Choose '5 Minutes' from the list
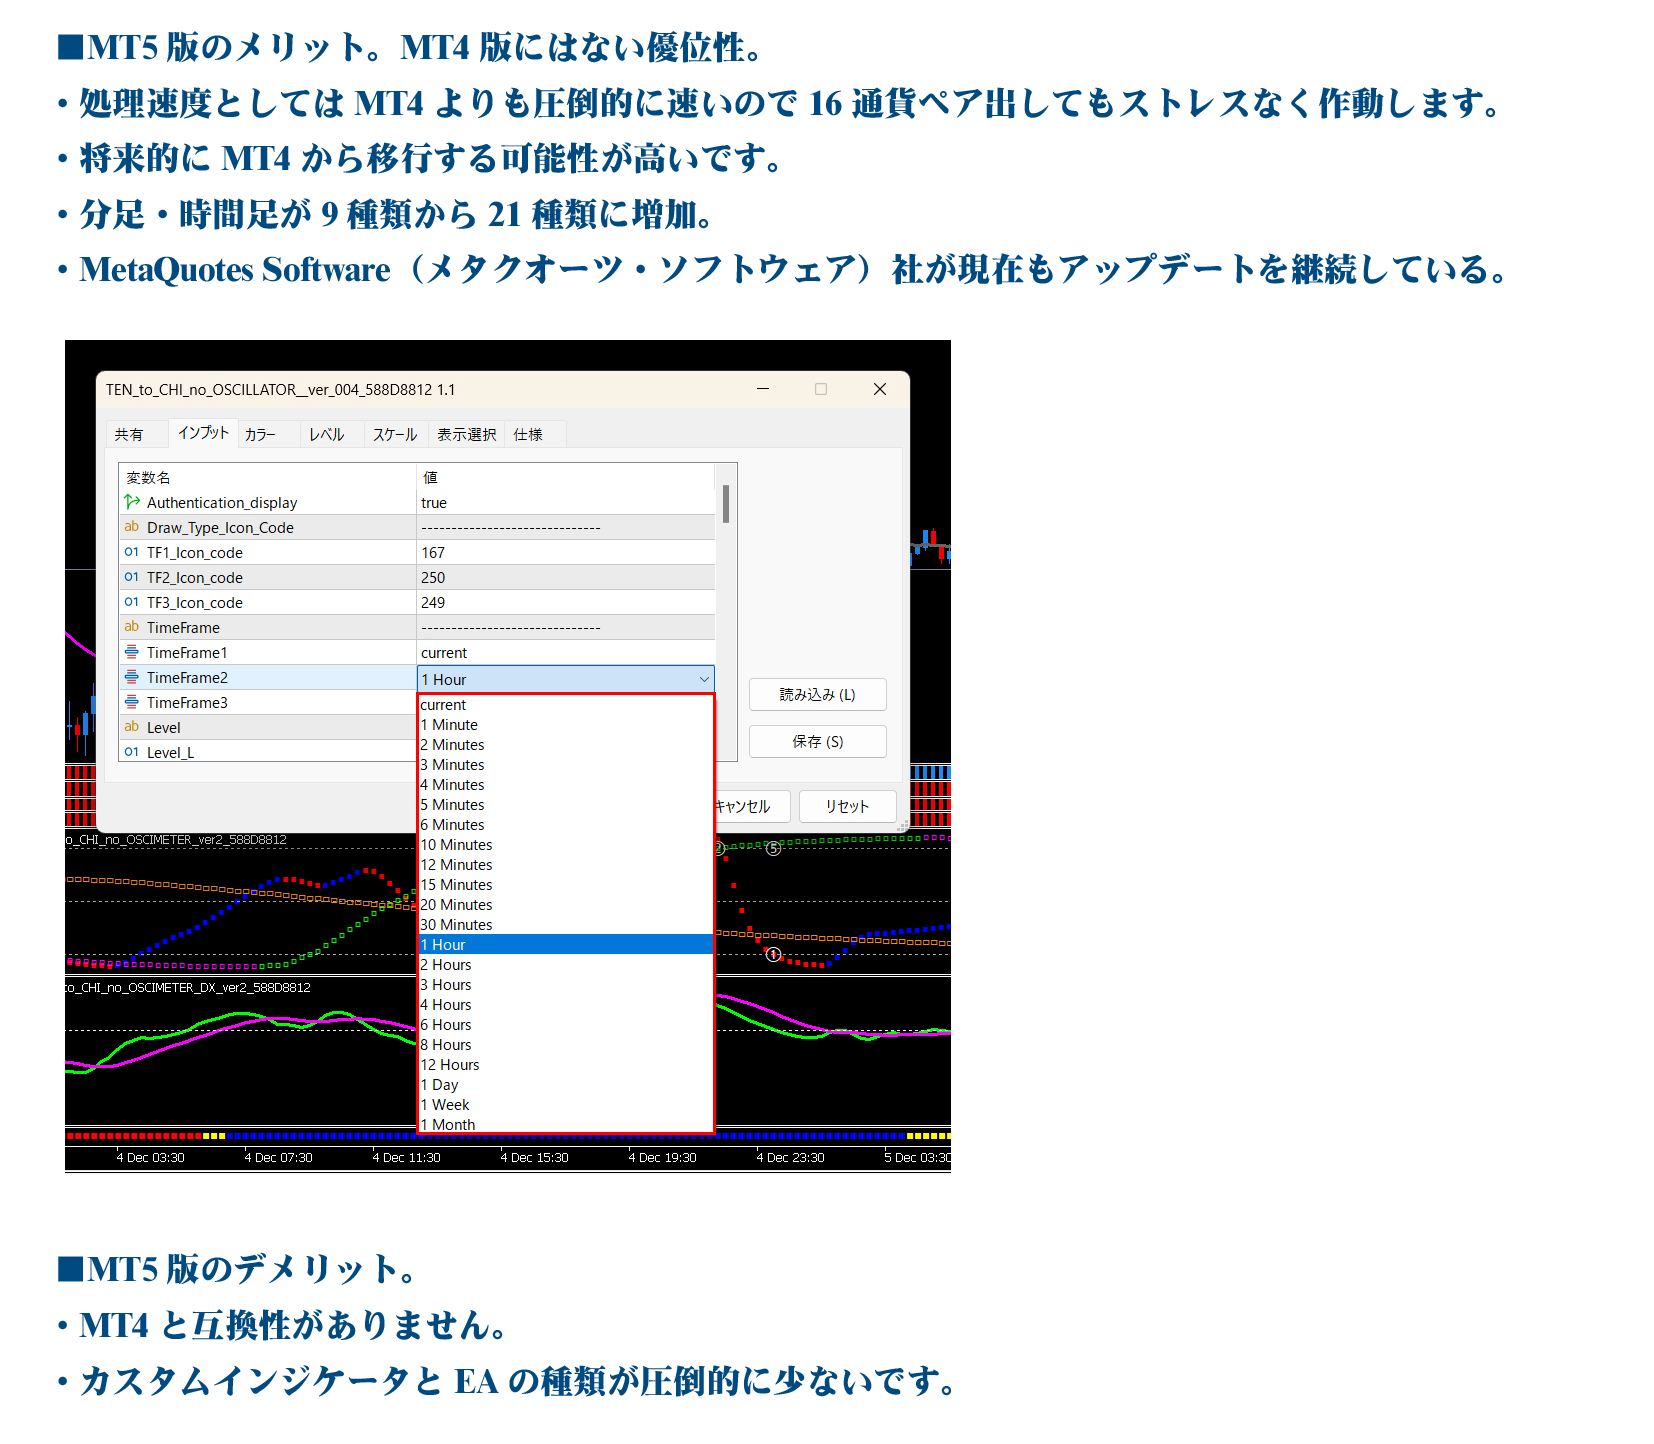 tap(566, 805)
